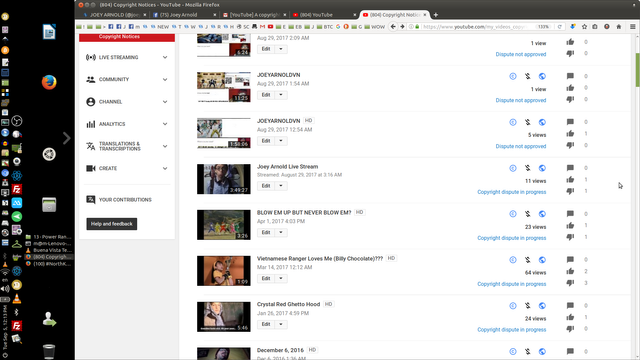Open Crystal Red Ghetto Hood title link
Screen dimensions: 640x360
[x=288, y=304]
